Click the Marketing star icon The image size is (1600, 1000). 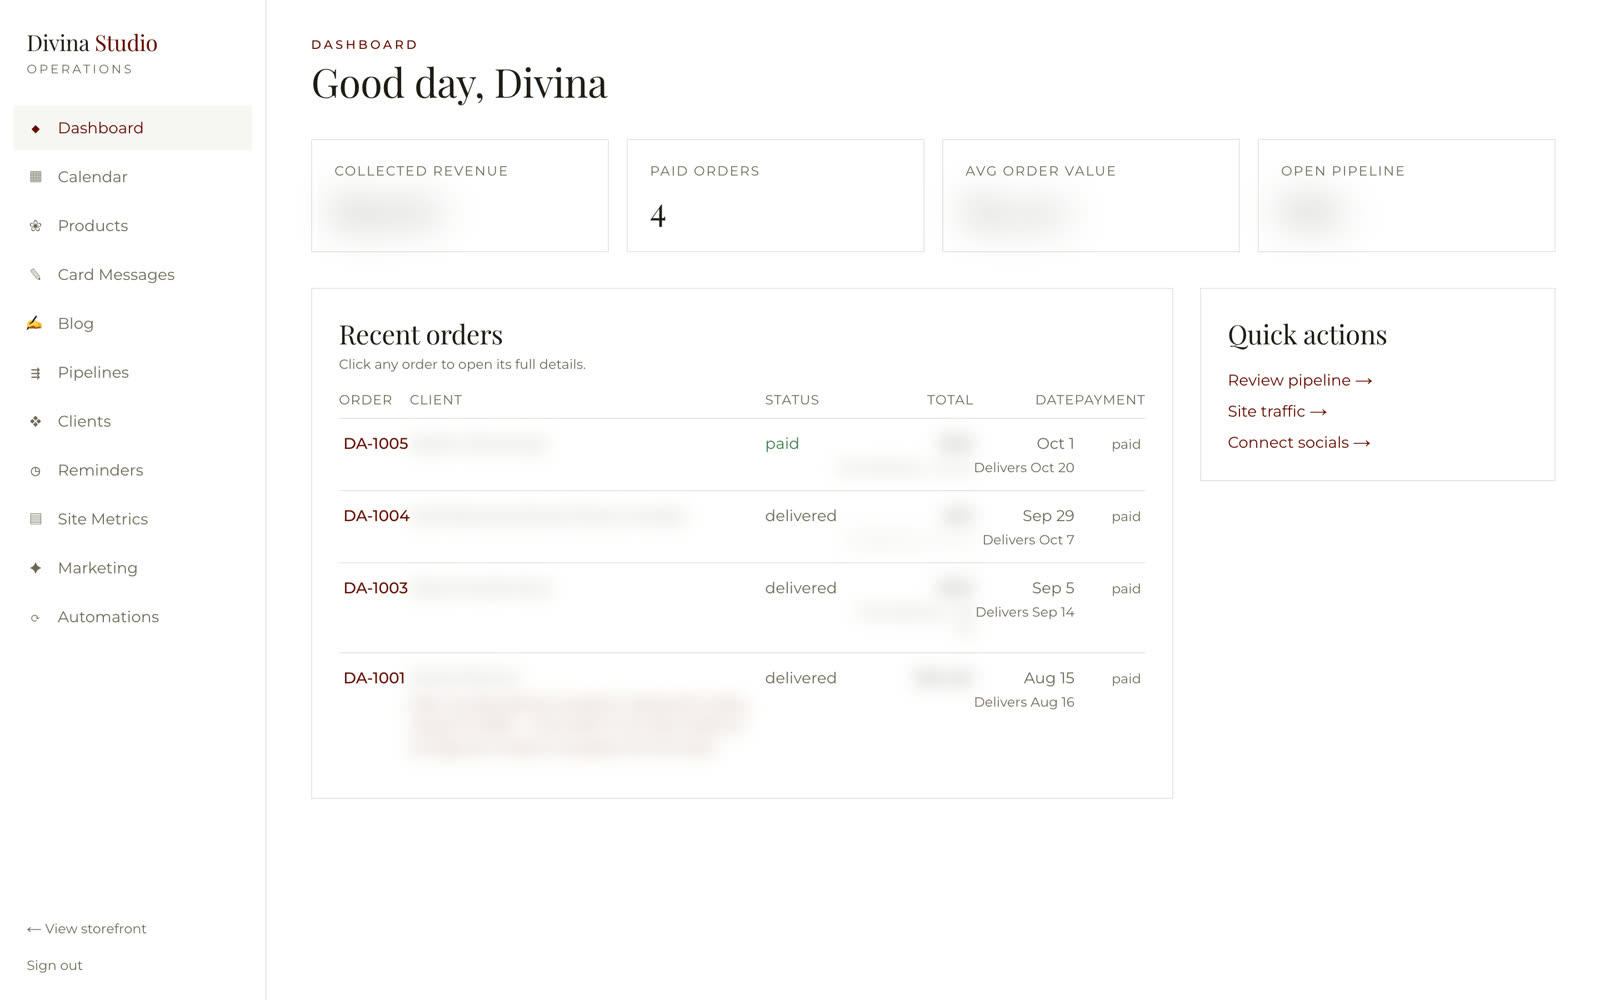click(x=36, y=568)
